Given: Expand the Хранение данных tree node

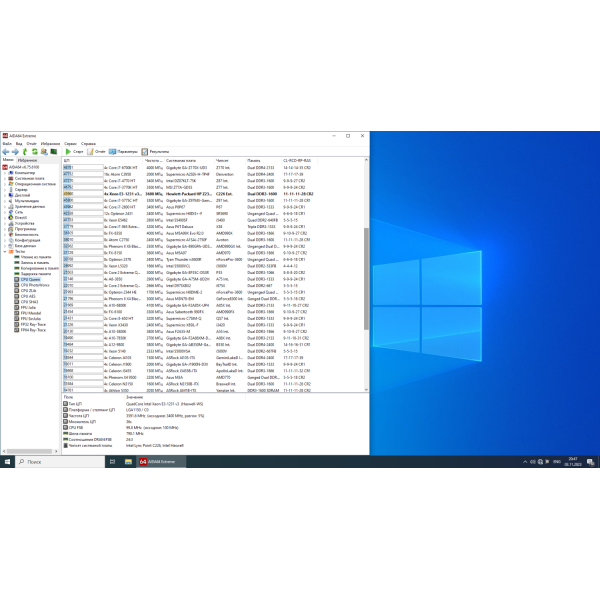Looking at the screenshot, I should tap(5, 206).
